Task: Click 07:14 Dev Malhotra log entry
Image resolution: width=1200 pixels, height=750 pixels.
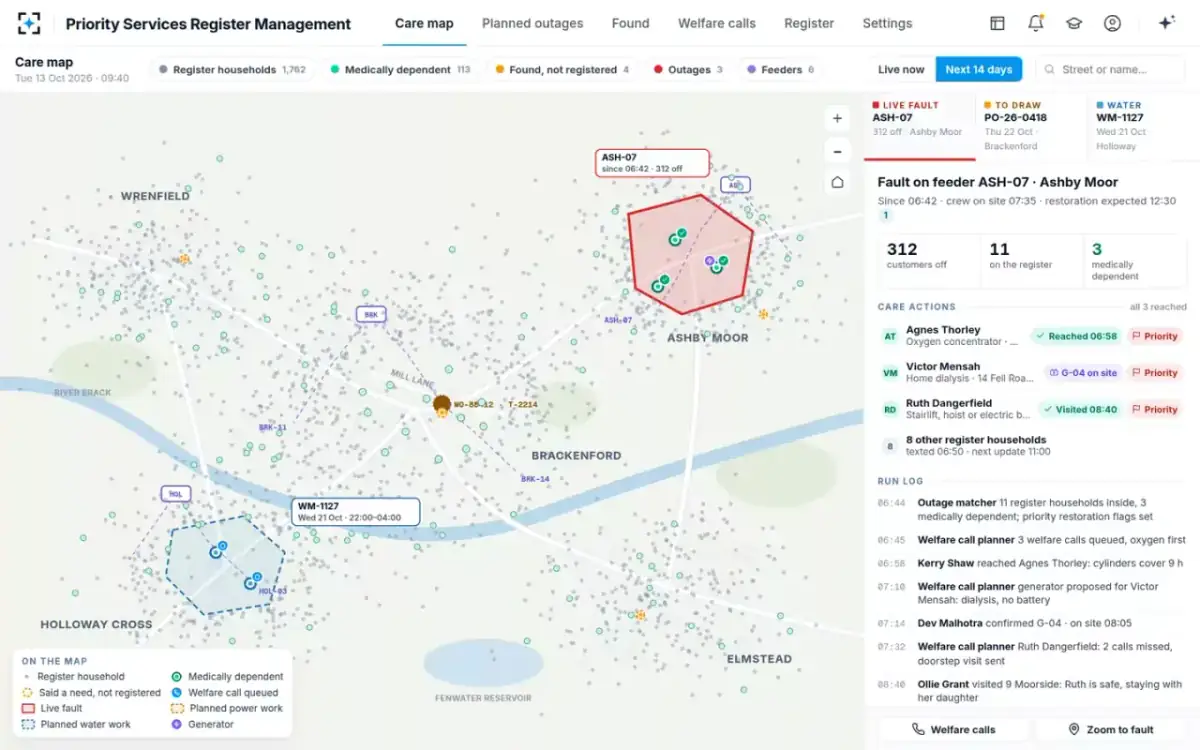Action: click(1031, 623)
